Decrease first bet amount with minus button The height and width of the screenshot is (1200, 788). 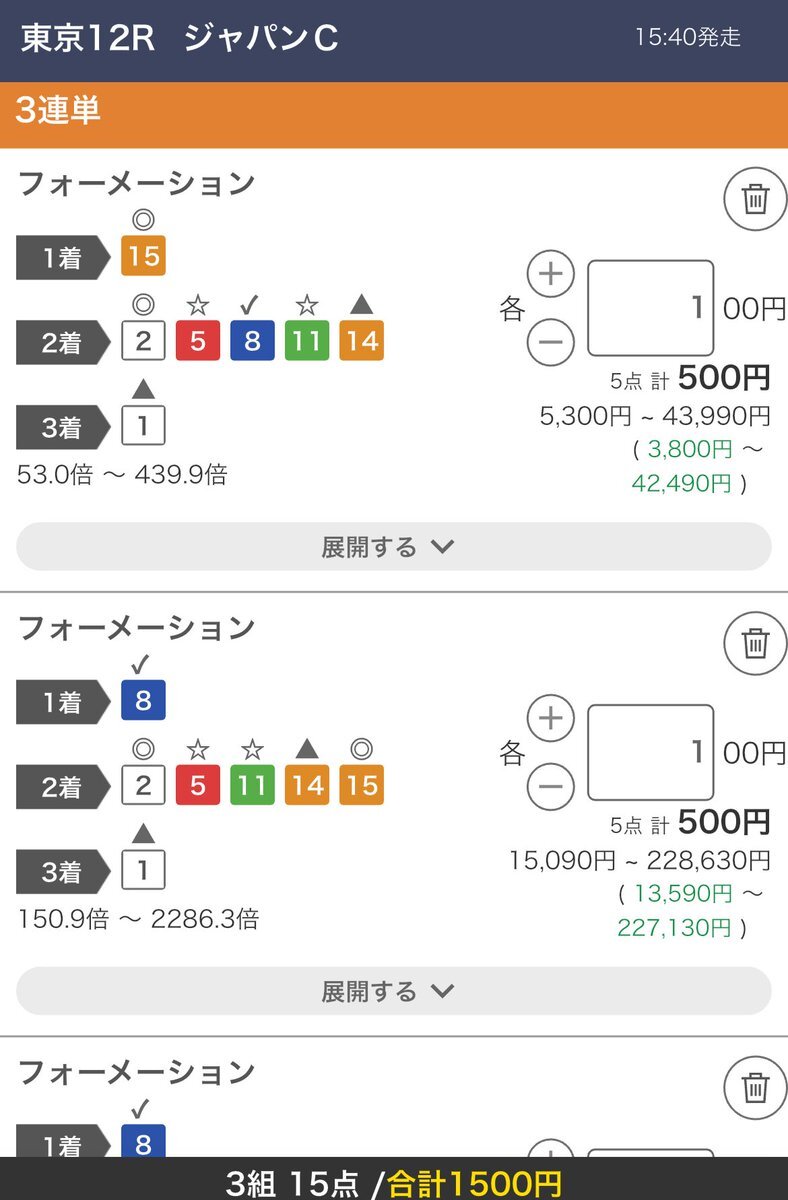551,343
